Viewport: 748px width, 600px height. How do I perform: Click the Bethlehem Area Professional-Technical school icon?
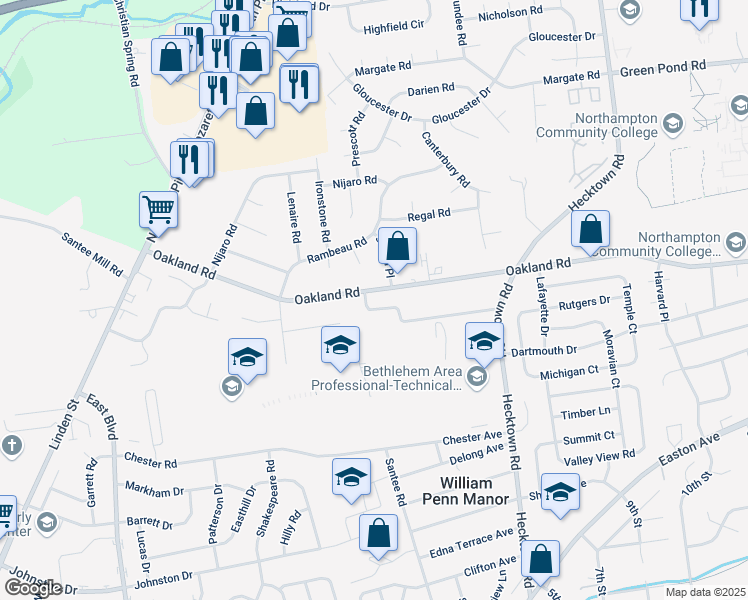click(476, 378)
